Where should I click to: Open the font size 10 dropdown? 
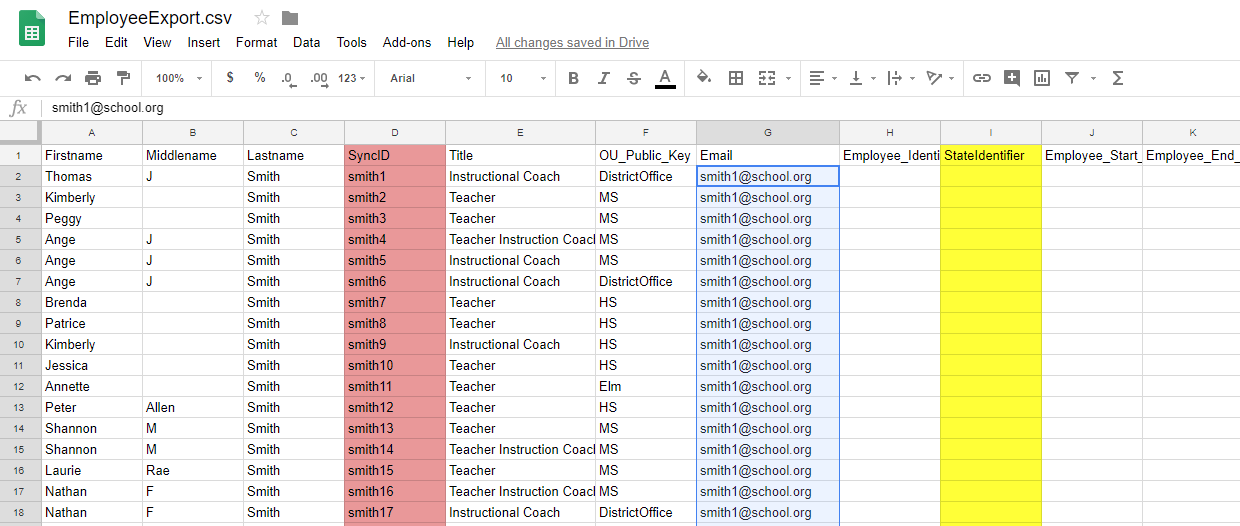pyautogui.click(x=523, y=78)
